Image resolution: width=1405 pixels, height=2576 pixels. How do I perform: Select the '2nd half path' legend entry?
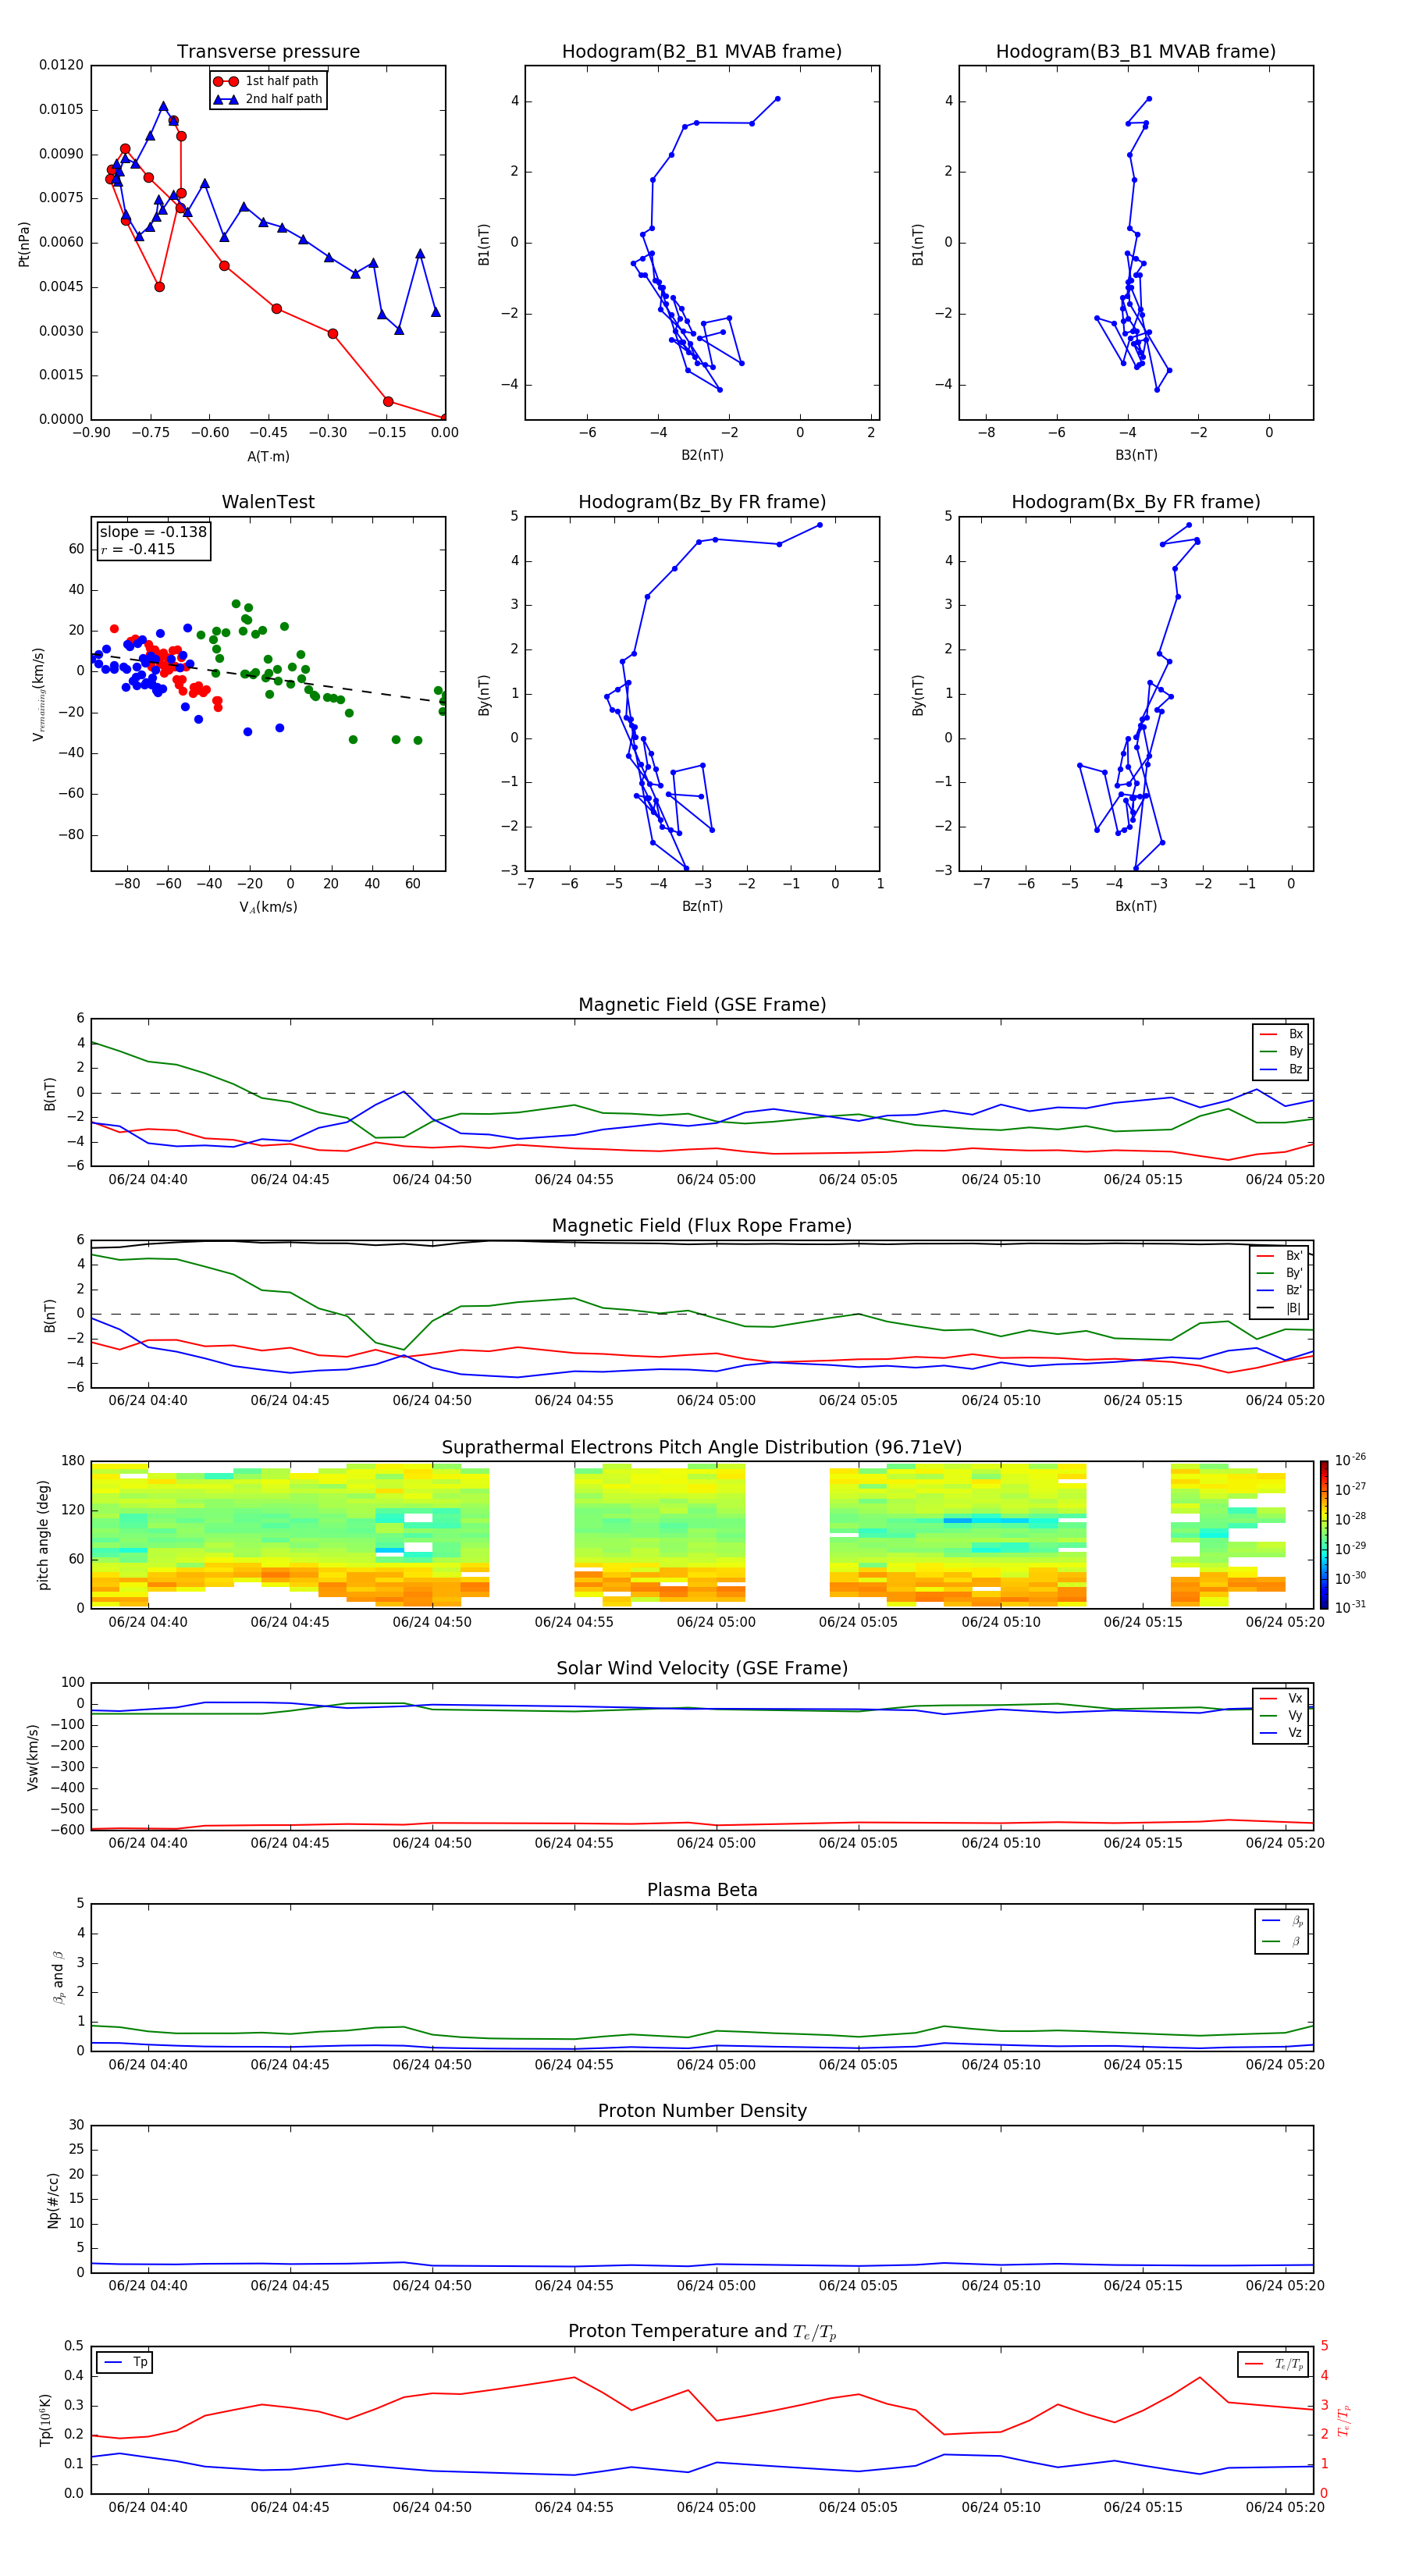point(267,99)
